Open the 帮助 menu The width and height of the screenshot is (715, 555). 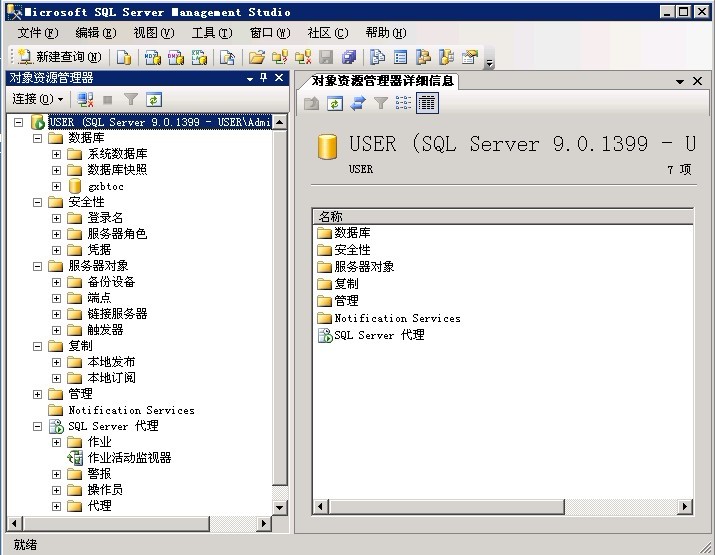click(386, 33)
